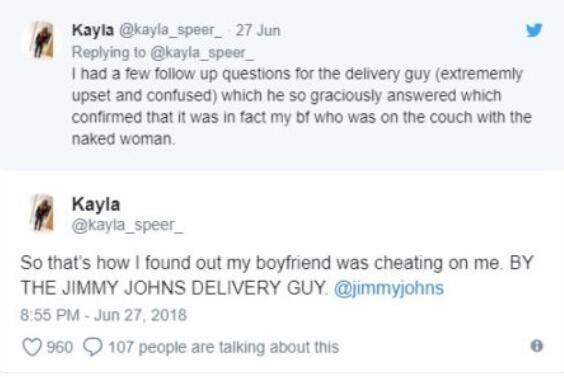The width and height of the screenshot is (564, 377).
Task: Open '107 people are talking about this'
Action: pyautogui.click(x=224, y=347)
